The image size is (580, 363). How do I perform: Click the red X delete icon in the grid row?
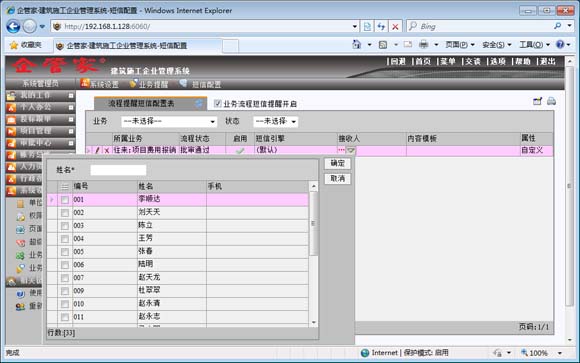click(107, 150)
